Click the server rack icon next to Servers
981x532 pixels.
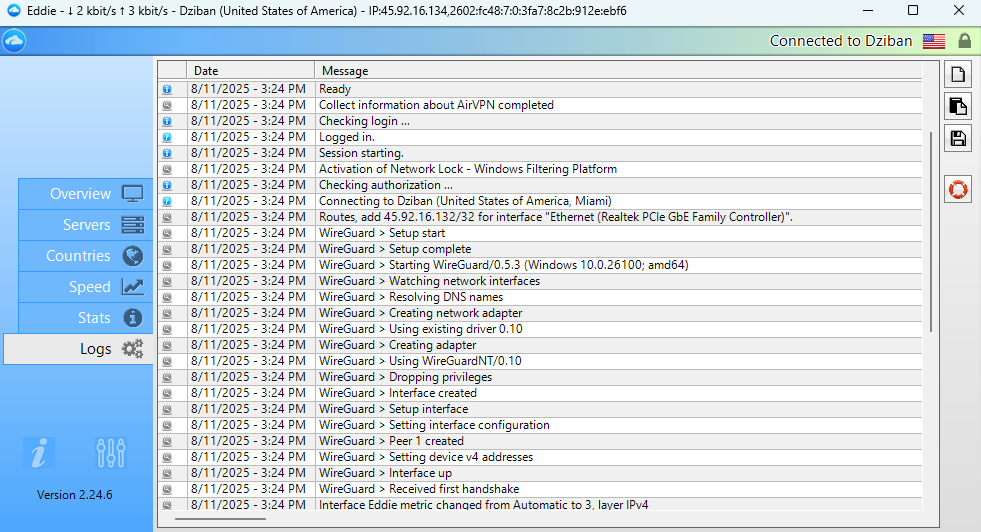pyautogui.click(x=133, y=225)
